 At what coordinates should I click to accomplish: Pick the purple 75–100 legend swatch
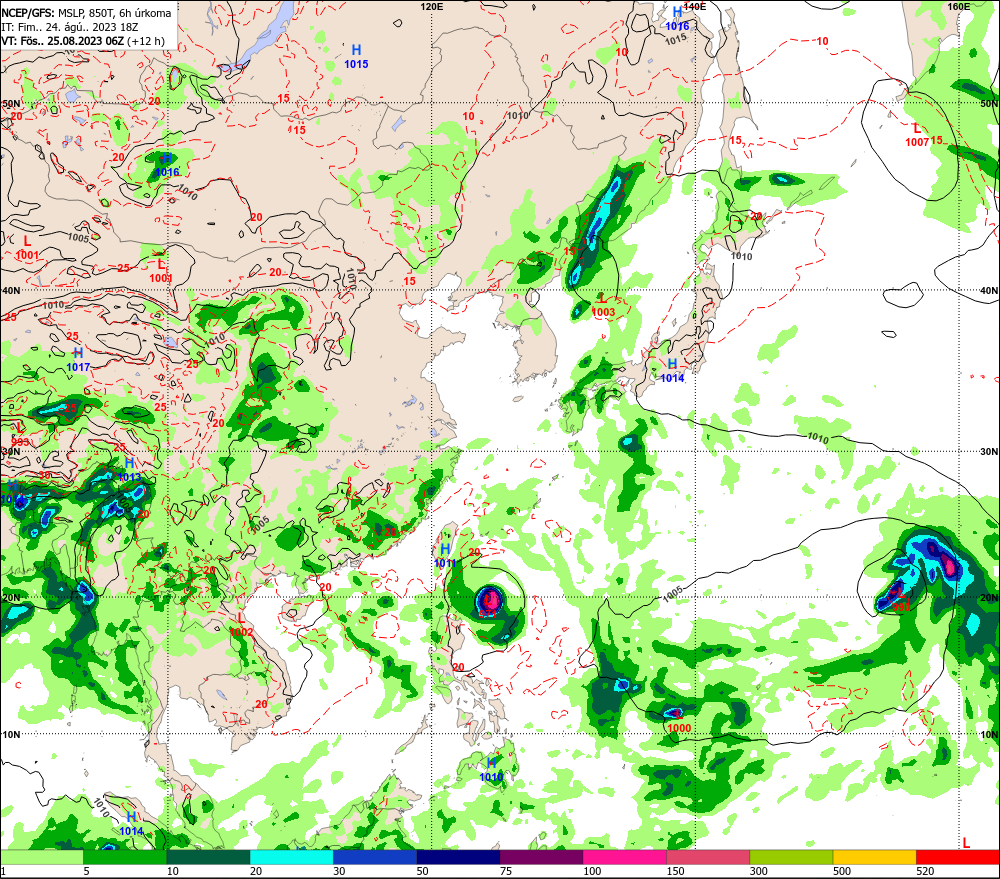tap(541, 857)
